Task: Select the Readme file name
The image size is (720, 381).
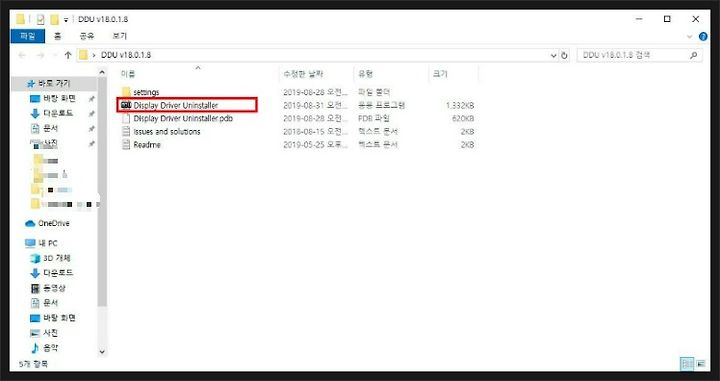Action: coord(147,145)
